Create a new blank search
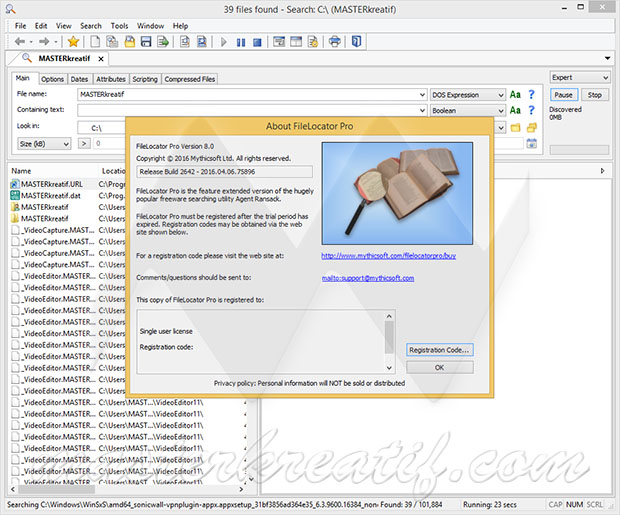Image resolution: width=620 pixels, height=515 pixels. point(95,42)
